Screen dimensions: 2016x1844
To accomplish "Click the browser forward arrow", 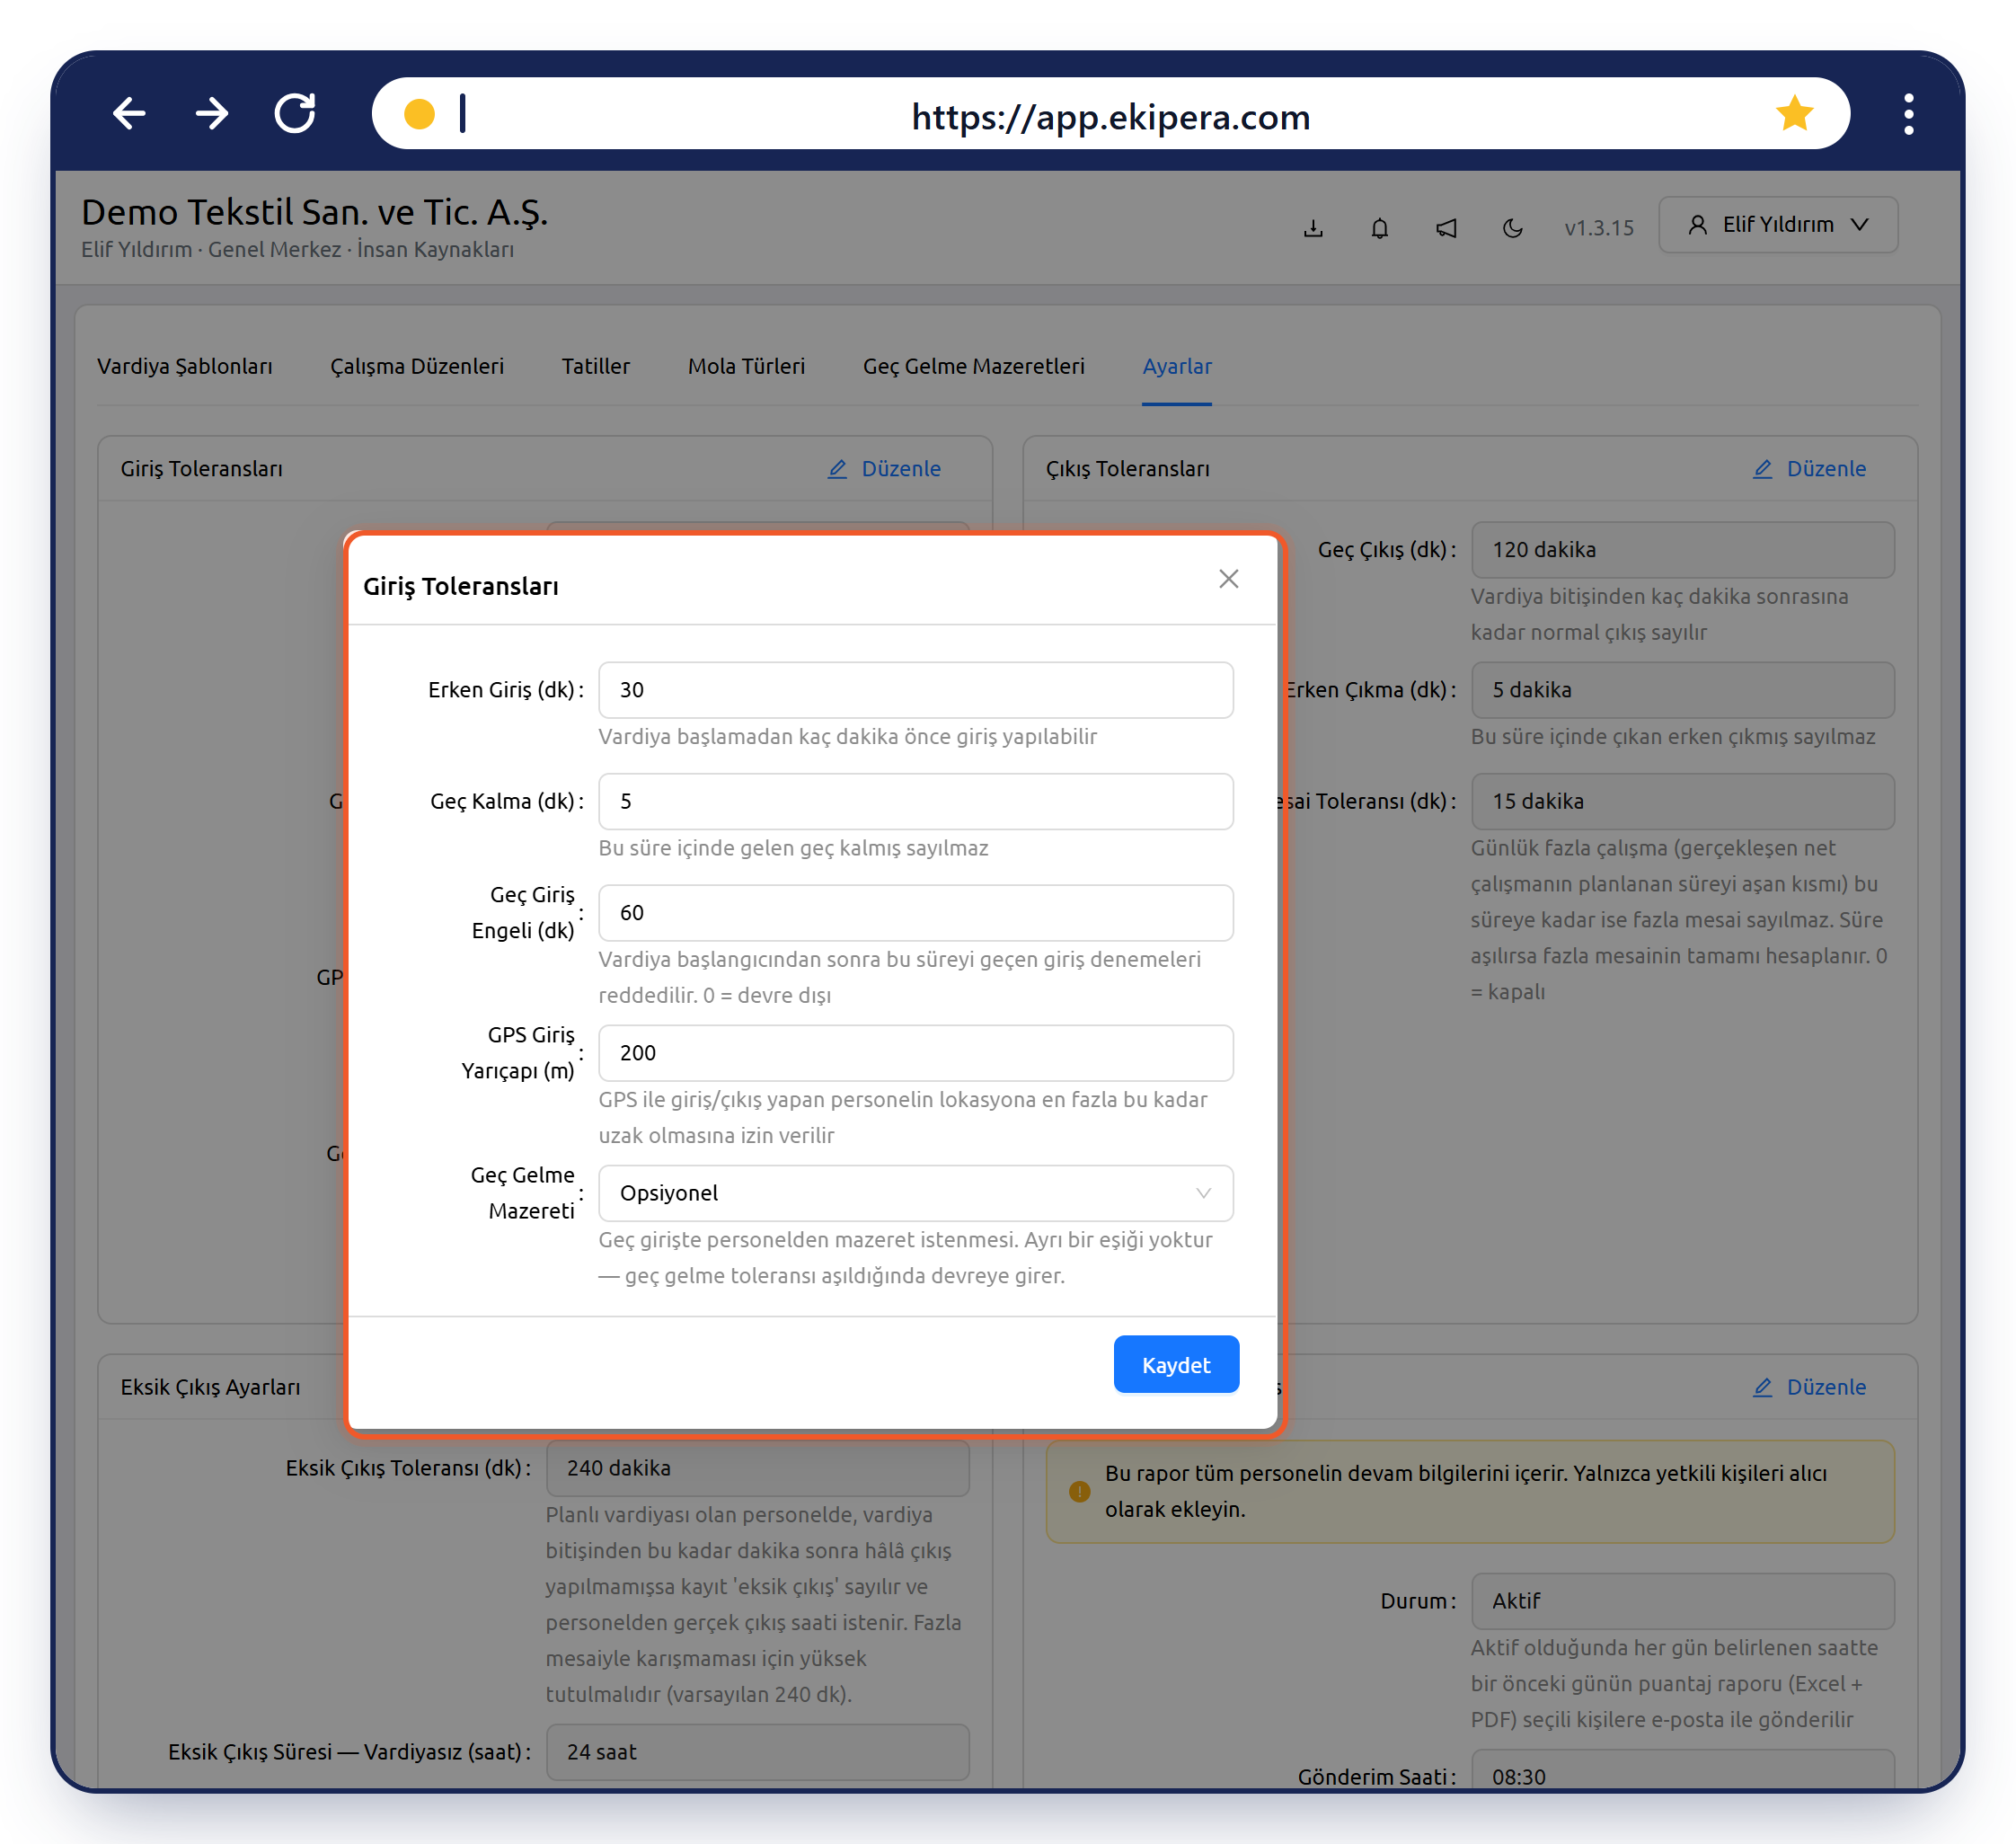I will pos(212,114).
